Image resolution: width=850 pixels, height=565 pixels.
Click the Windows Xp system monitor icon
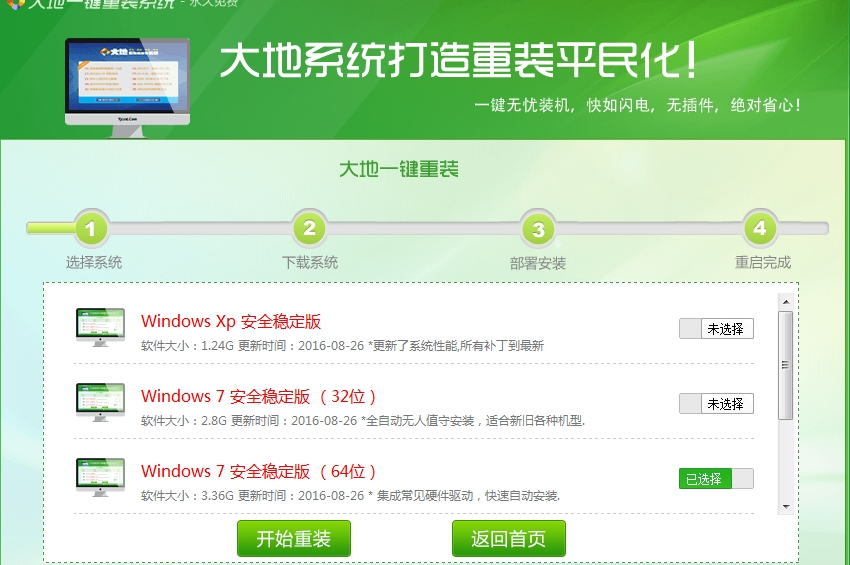(100, 328)
